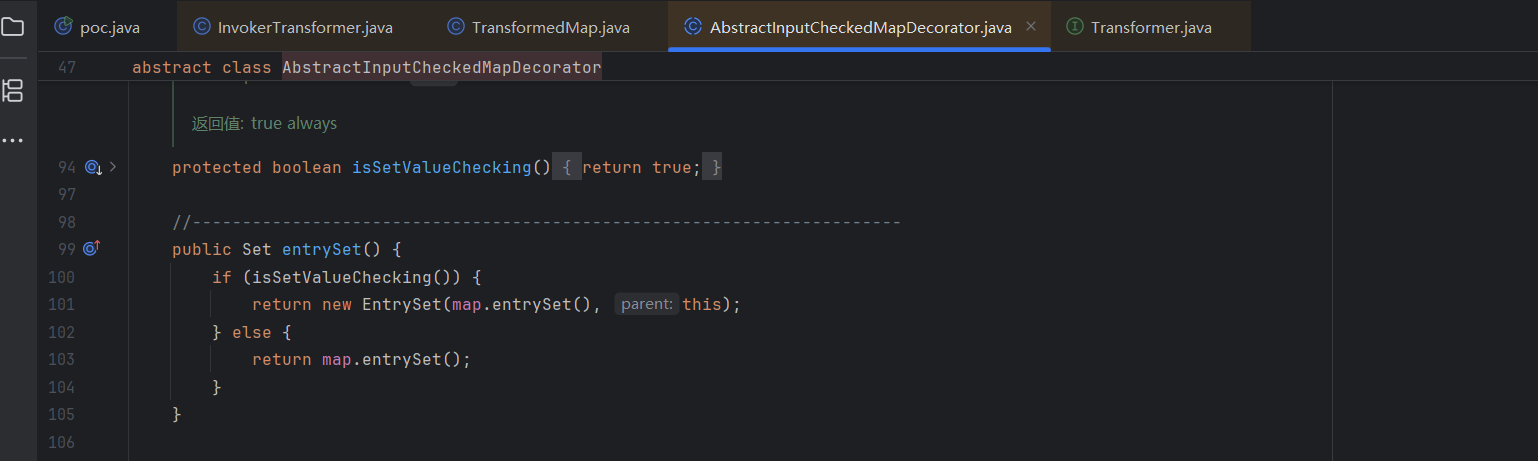This screenshot has width=1538, height=461.
Task: Click line number 103 in the gutter
Action: (x=62, y=359)
